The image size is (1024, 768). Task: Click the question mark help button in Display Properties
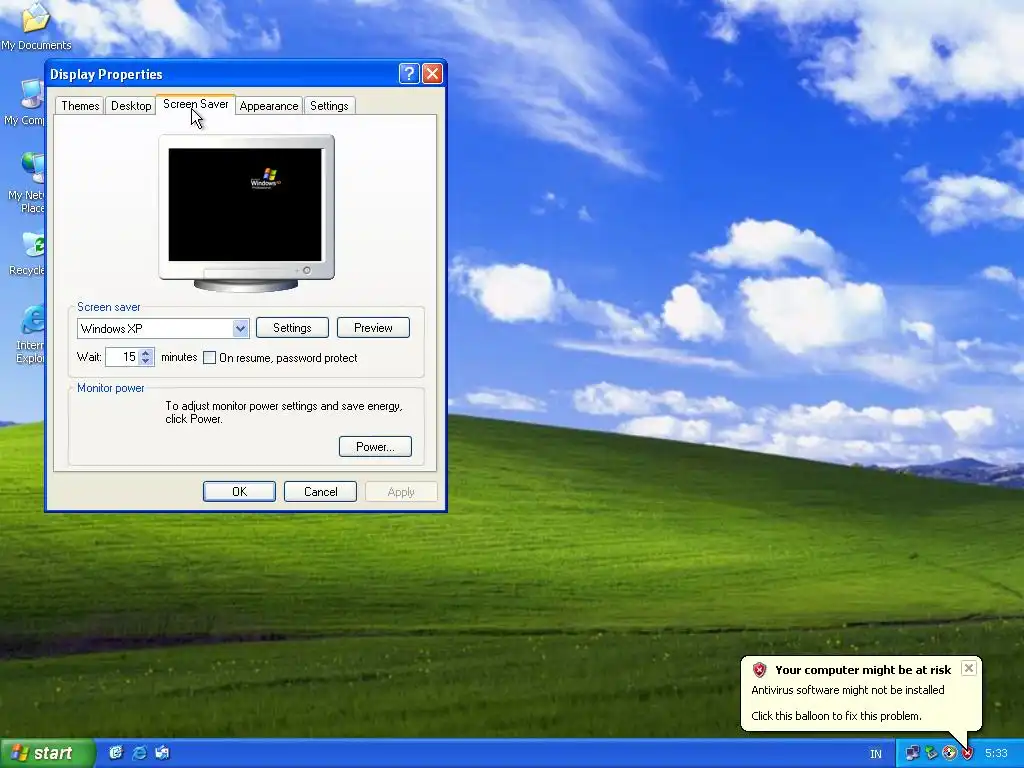click(x=409, y=74)
